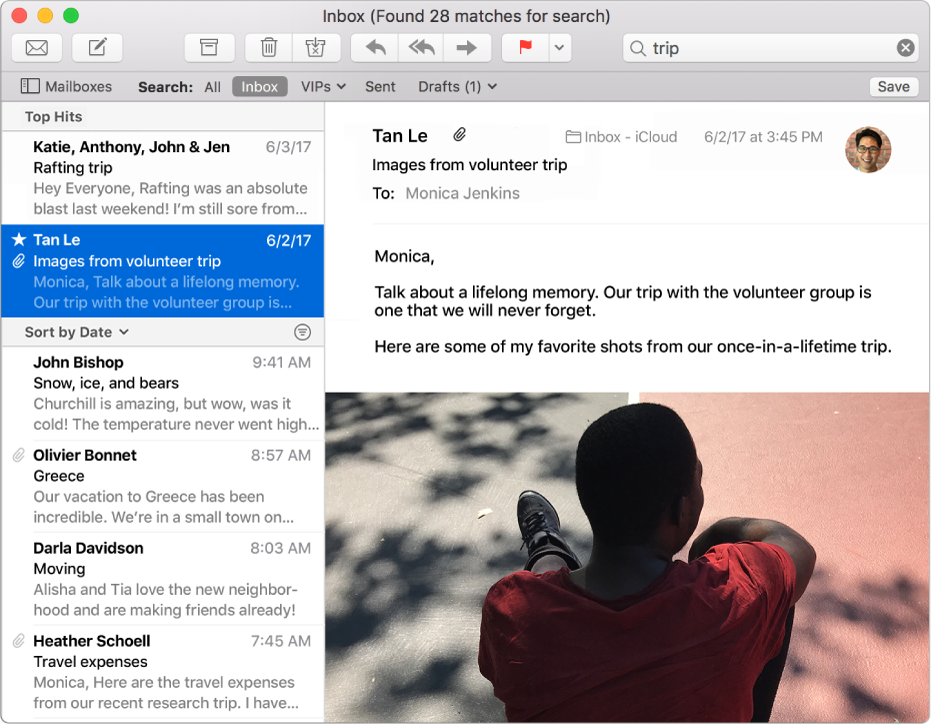This screenshot has height=724, width=934.
Task: Open the Rafting trip message
Action: tap(163, 178)
